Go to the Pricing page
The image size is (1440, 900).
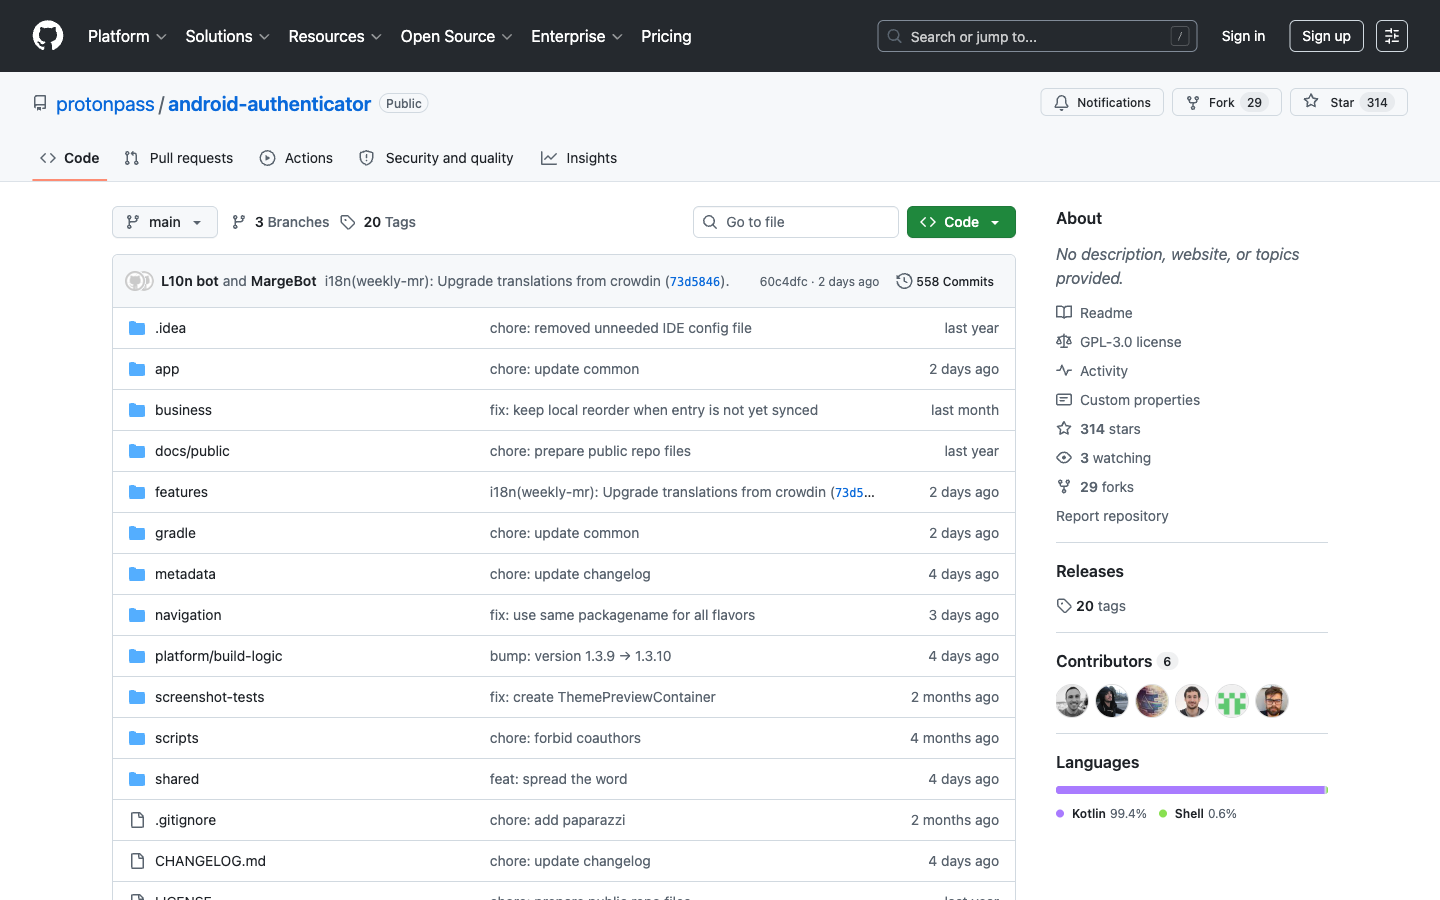point(666,36)
